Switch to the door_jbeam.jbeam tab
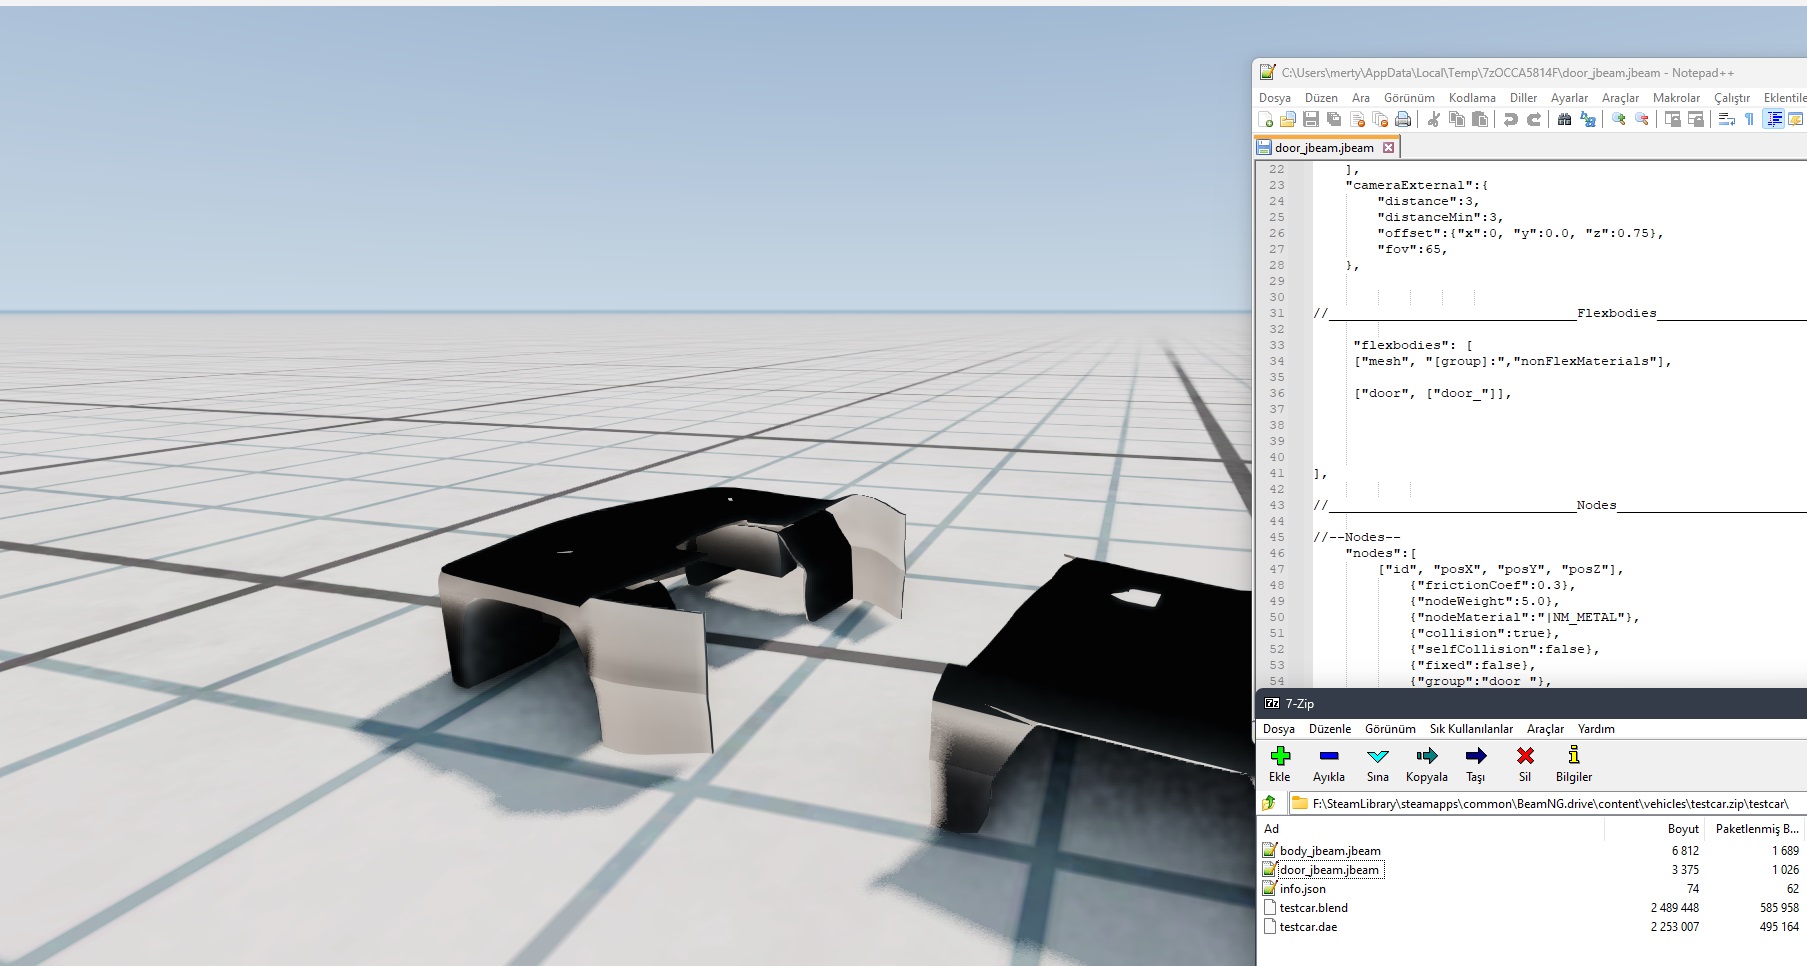Screen dimensions: 1807x966 pos(1323,148)
